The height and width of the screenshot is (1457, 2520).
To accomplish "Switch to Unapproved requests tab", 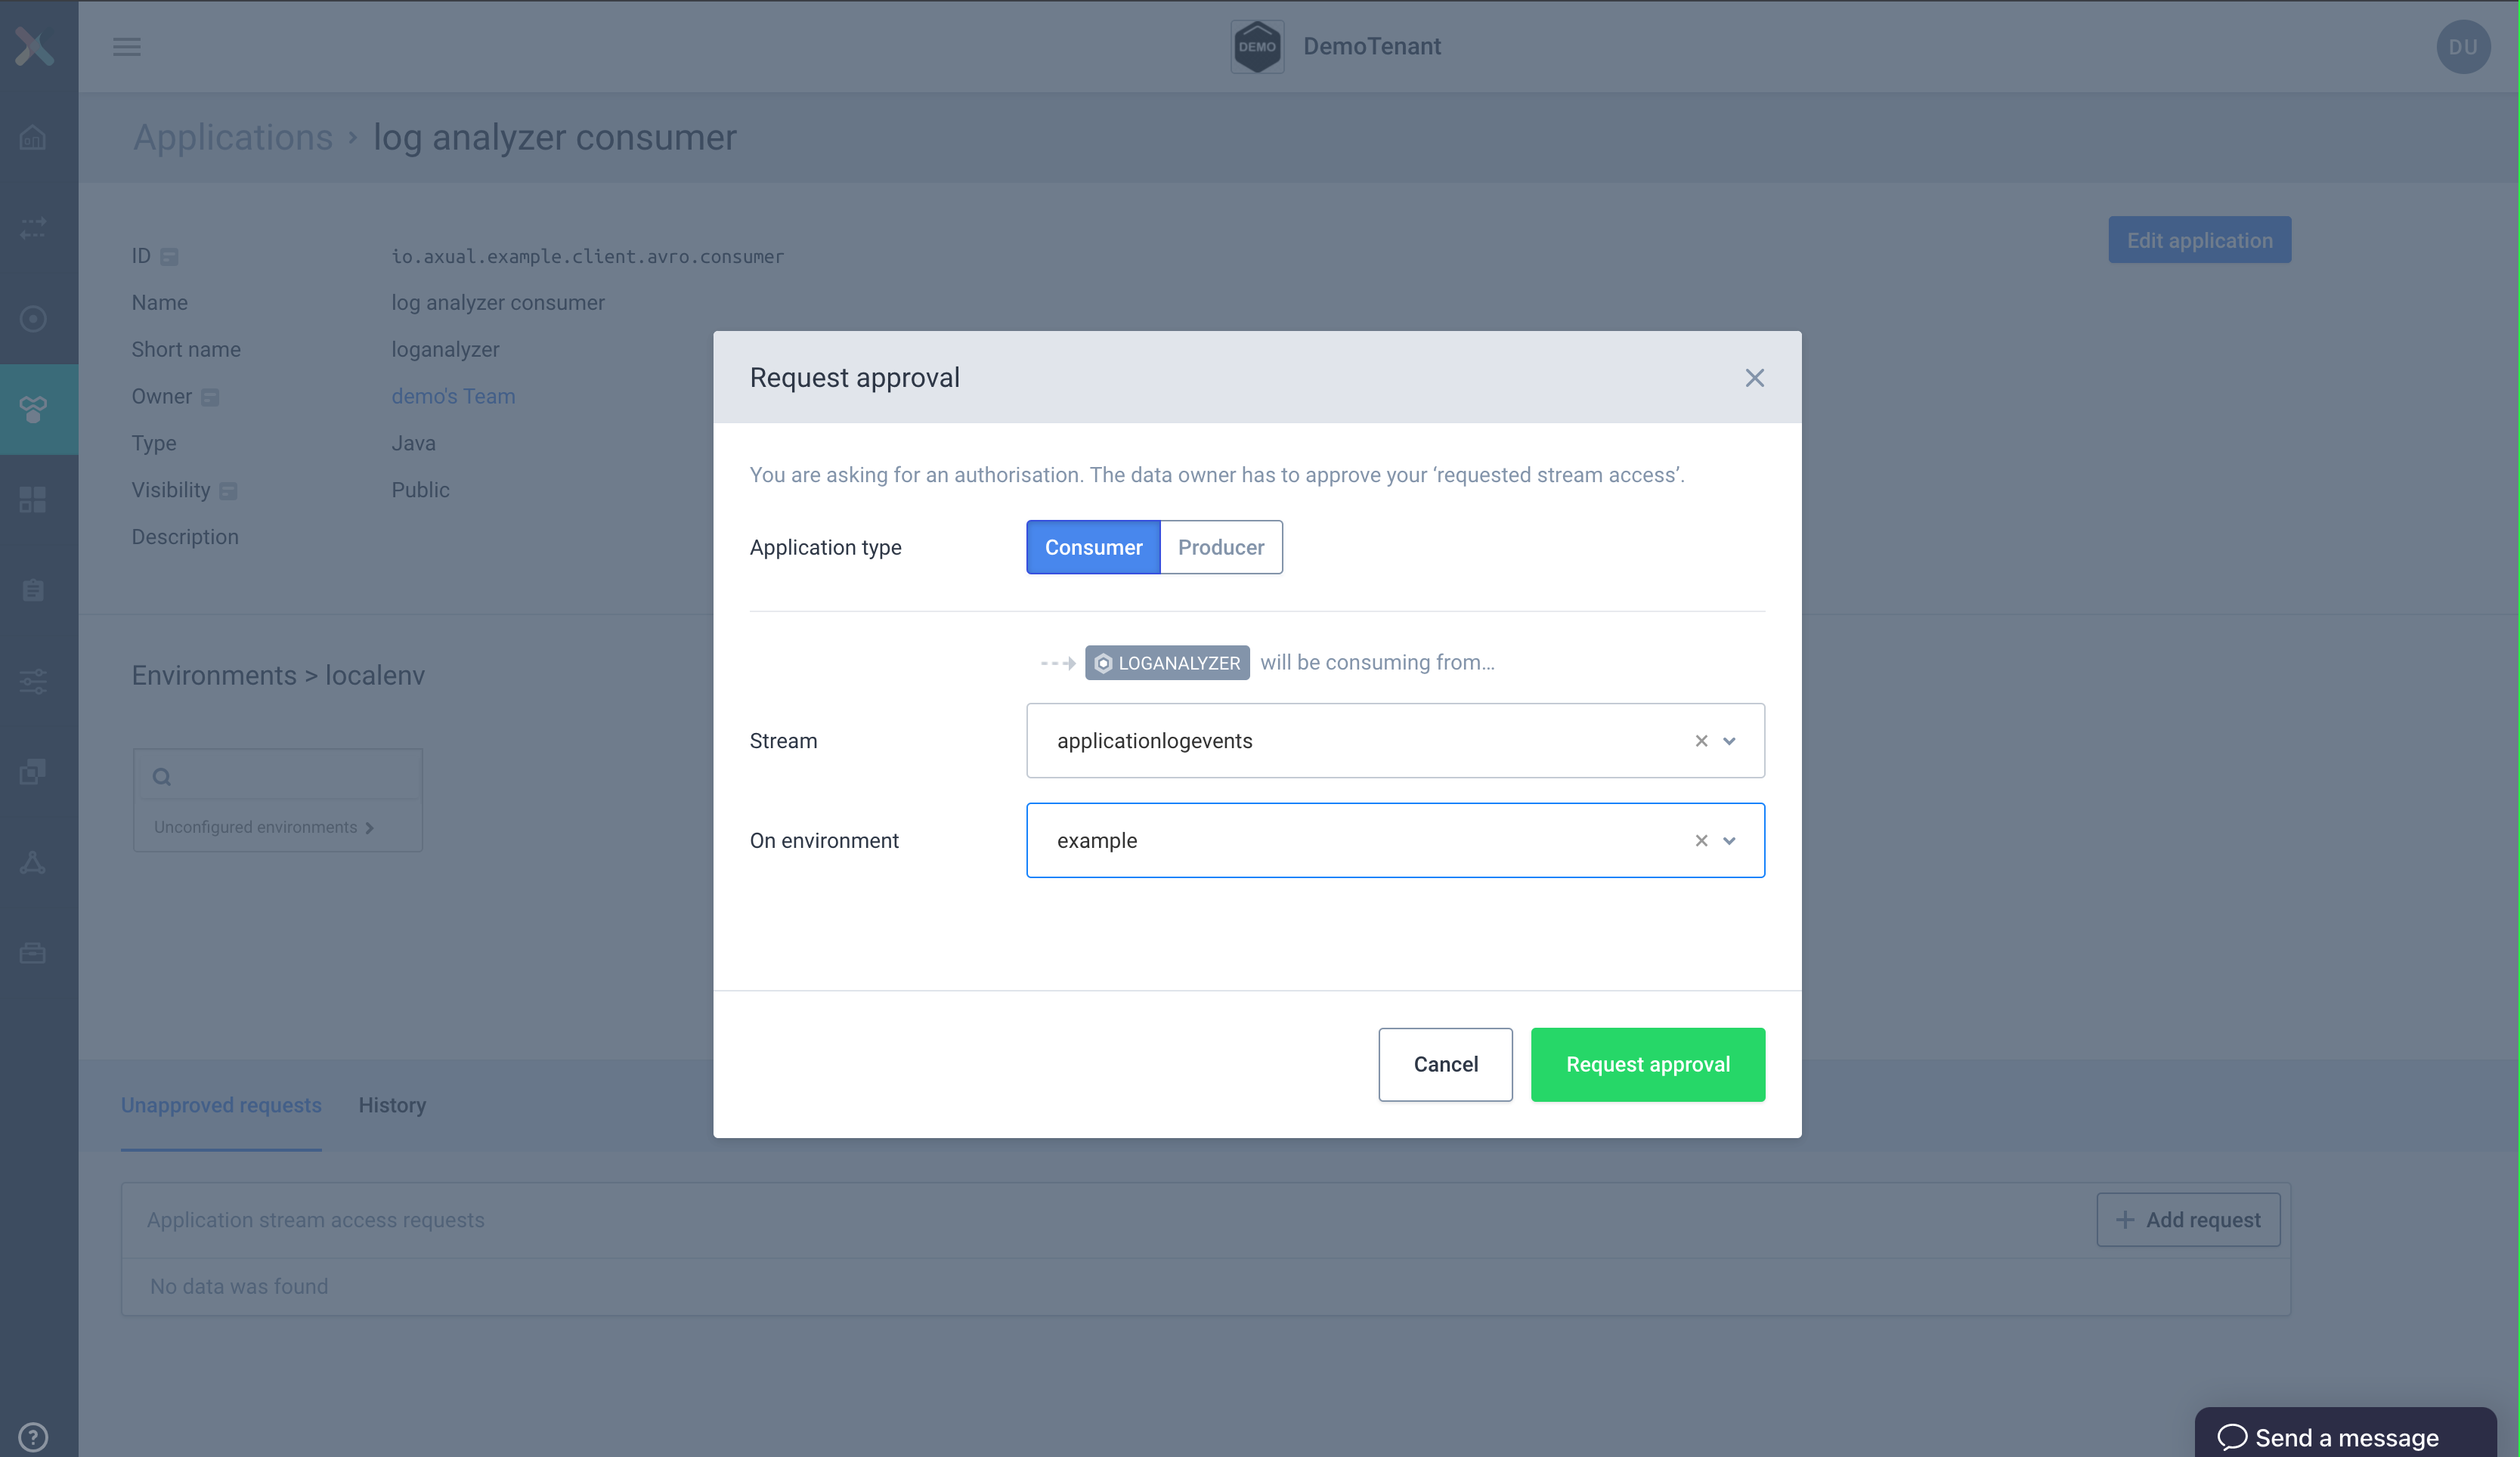I will [x=221, y=1105].
